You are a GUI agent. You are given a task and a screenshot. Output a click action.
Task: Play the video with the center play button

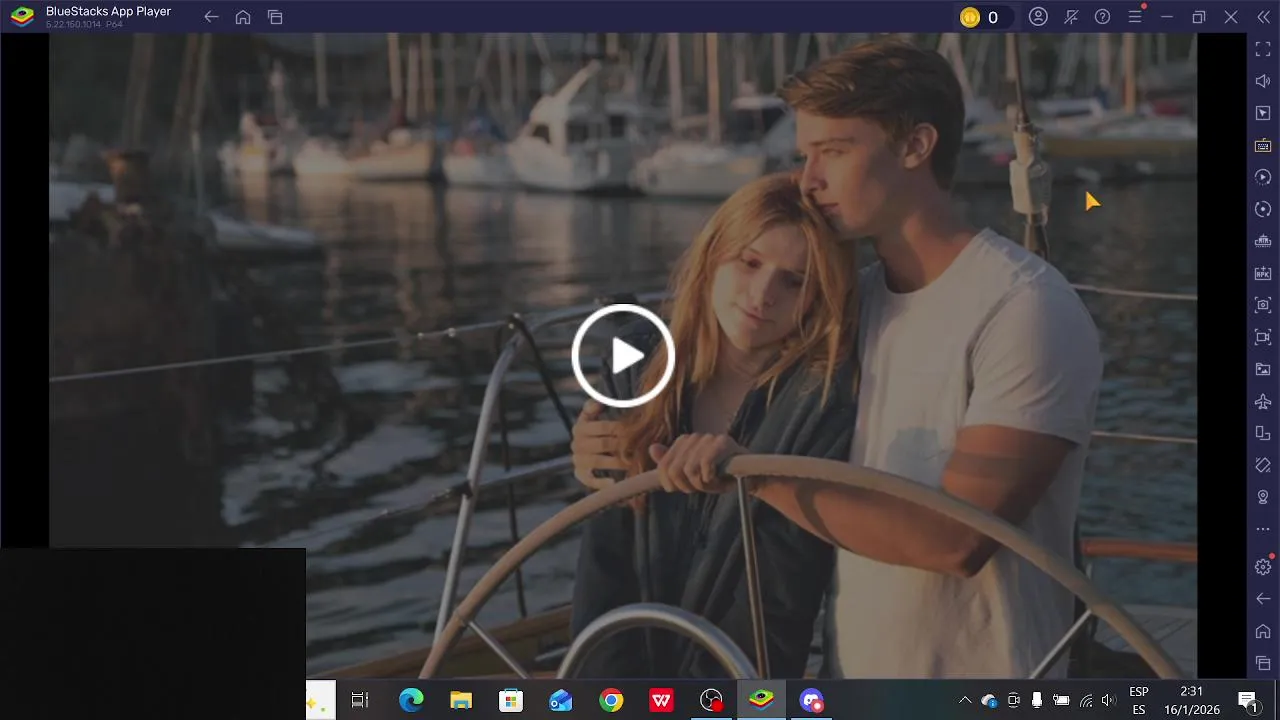point(623,355)
